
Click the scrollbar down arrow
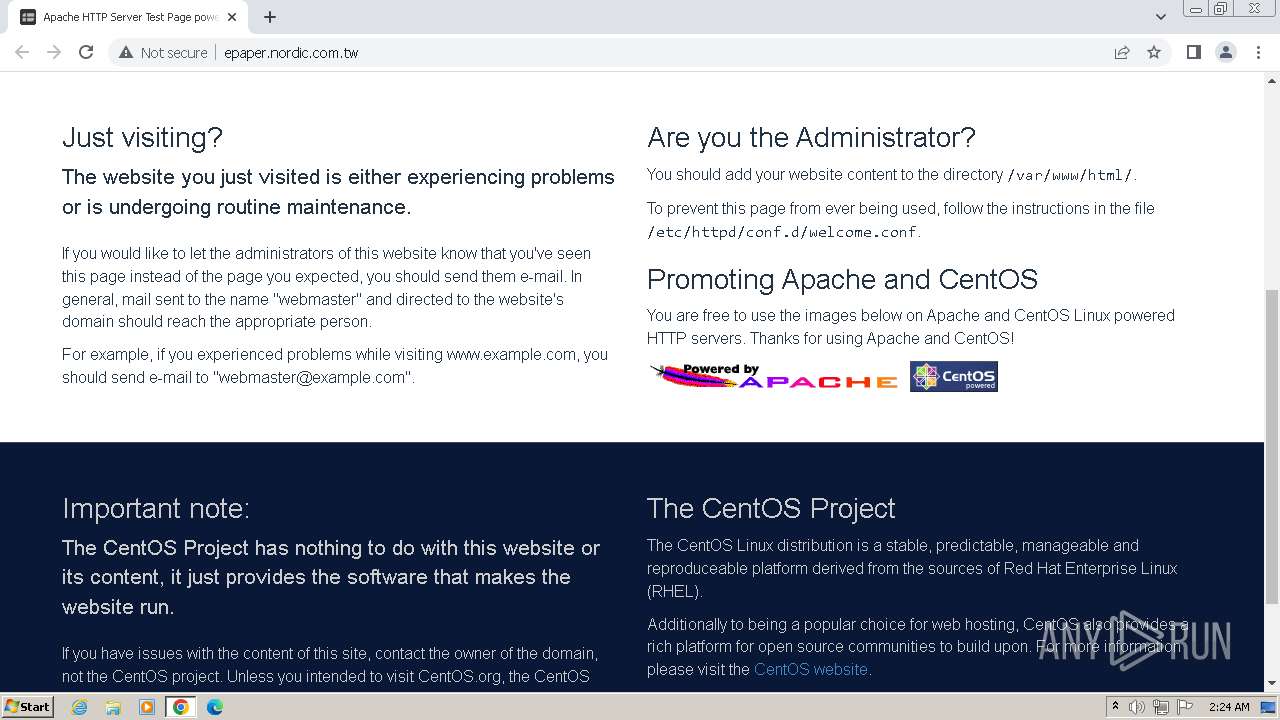point(1272,684)
